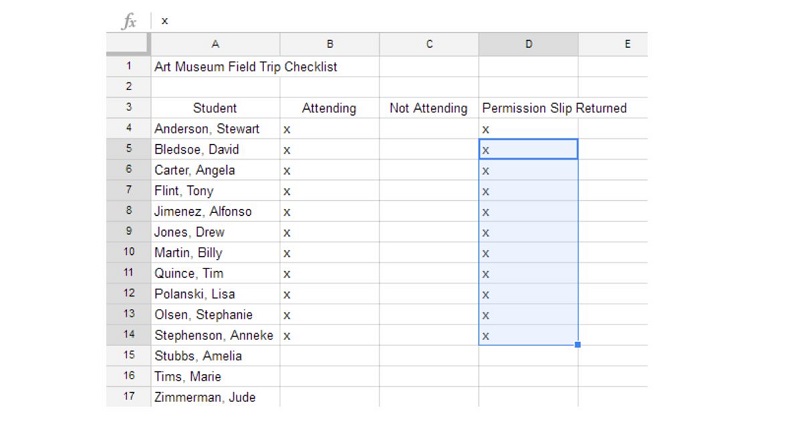The height and width of the screenshot is (422, 800).
Task: Select column A header
Action: pos(215,44)
